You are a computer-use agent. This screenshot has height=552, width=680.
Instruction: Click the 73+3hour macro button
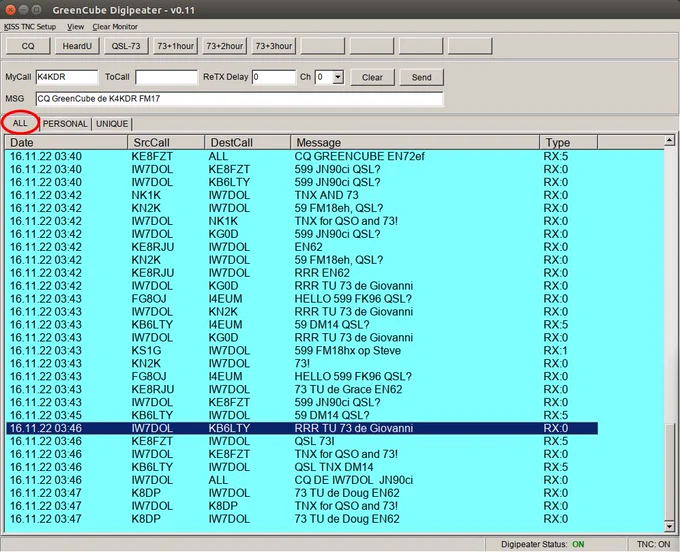(274, 46)
